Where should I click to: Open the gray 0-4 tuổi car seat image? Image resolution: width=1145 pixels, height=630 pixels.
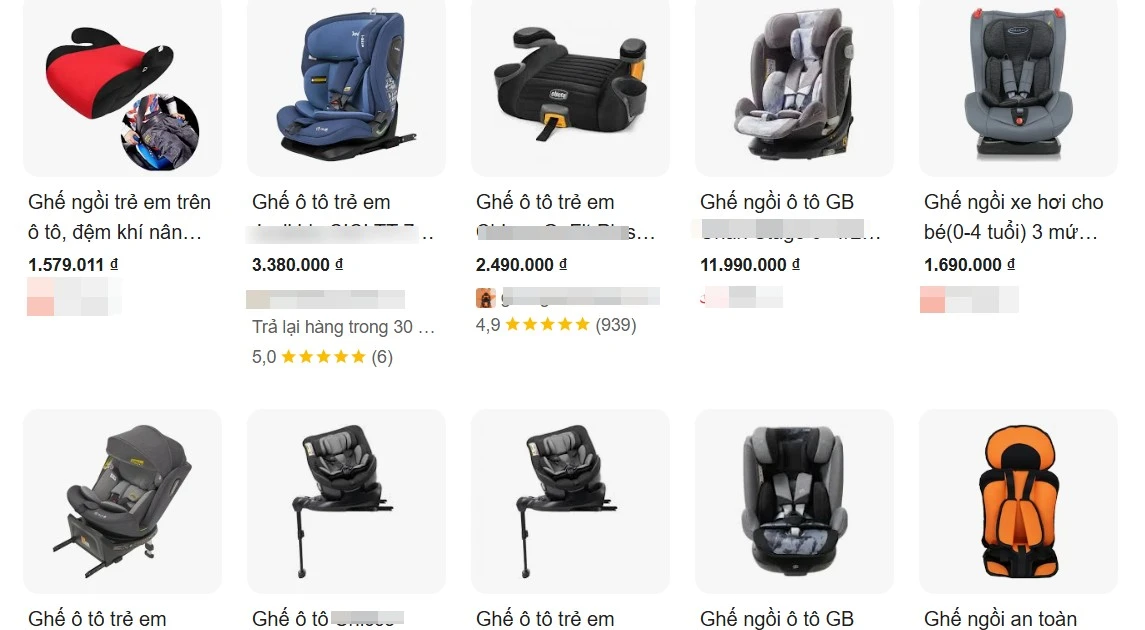[1018, 88]
